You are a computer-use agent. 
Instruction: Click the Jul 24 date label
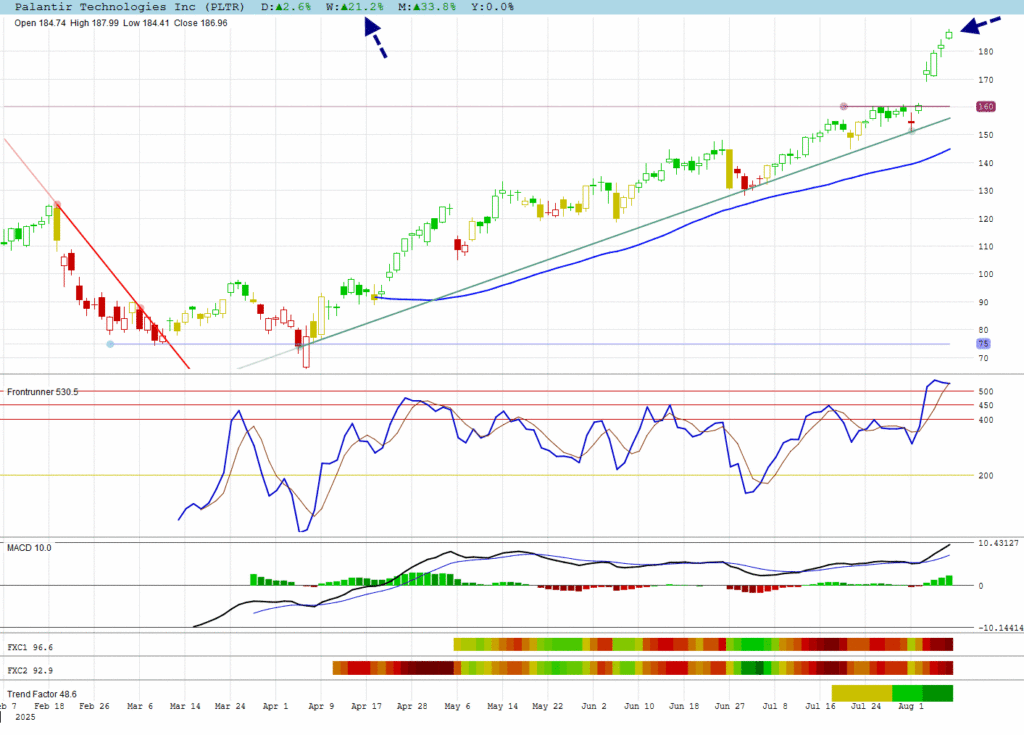(x=866, y=706)
